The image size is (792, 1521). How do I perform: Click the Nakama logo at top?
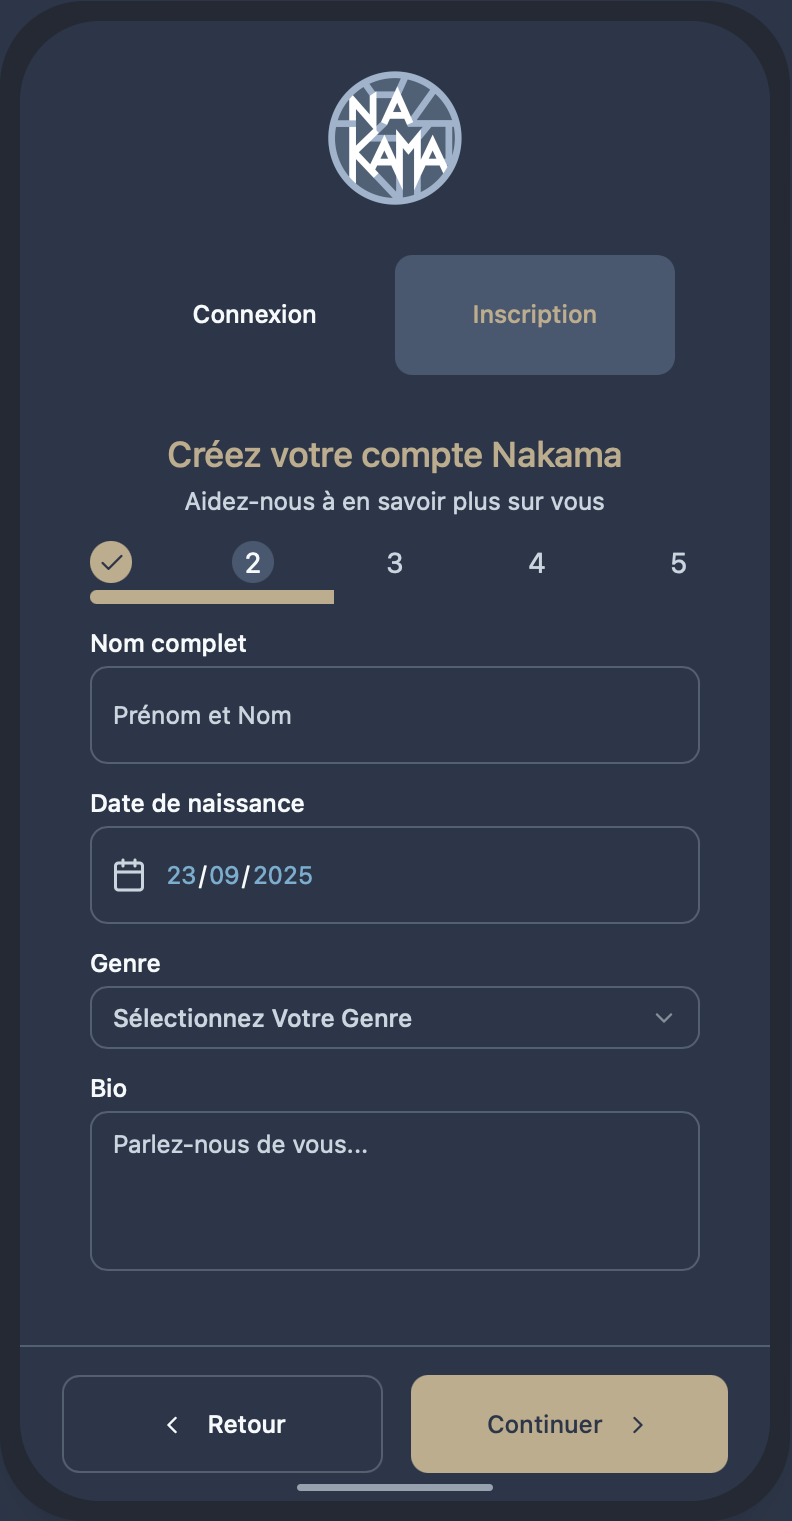395,138
